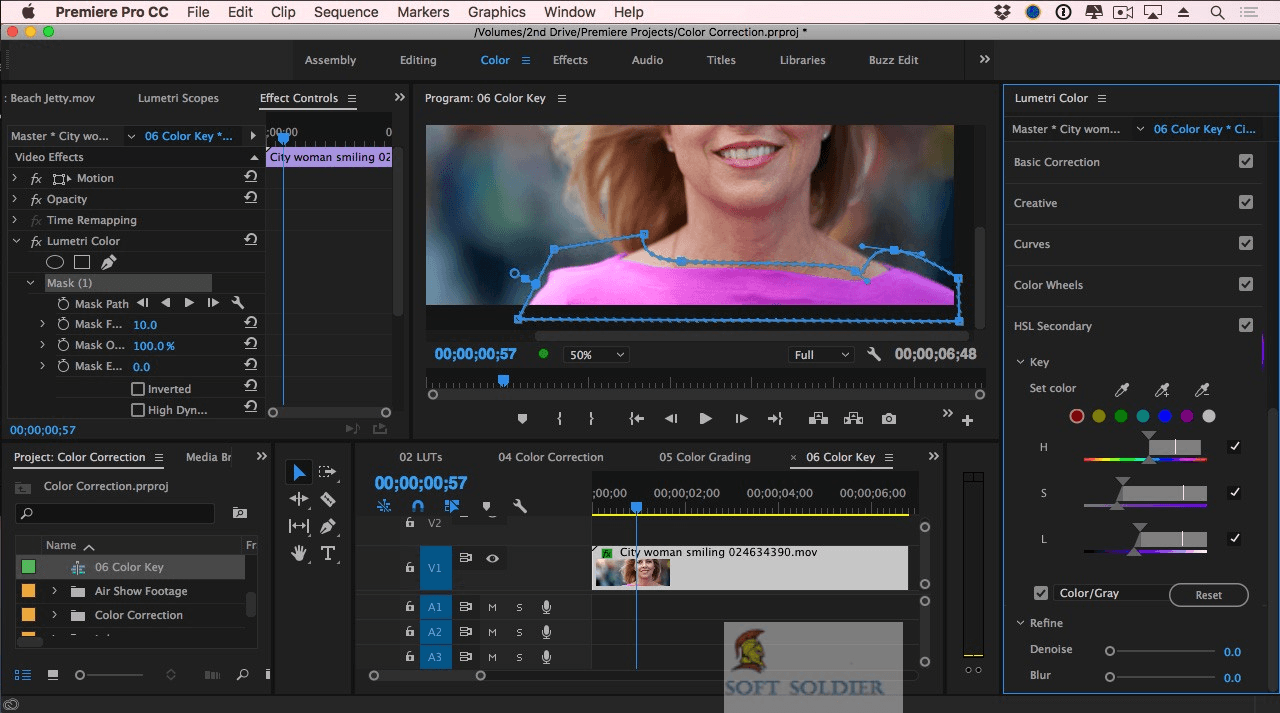This screenshot has height=713, width=1280.
Task: Adjust the Denoise slider handle
Action: (x=1110, y=651)
